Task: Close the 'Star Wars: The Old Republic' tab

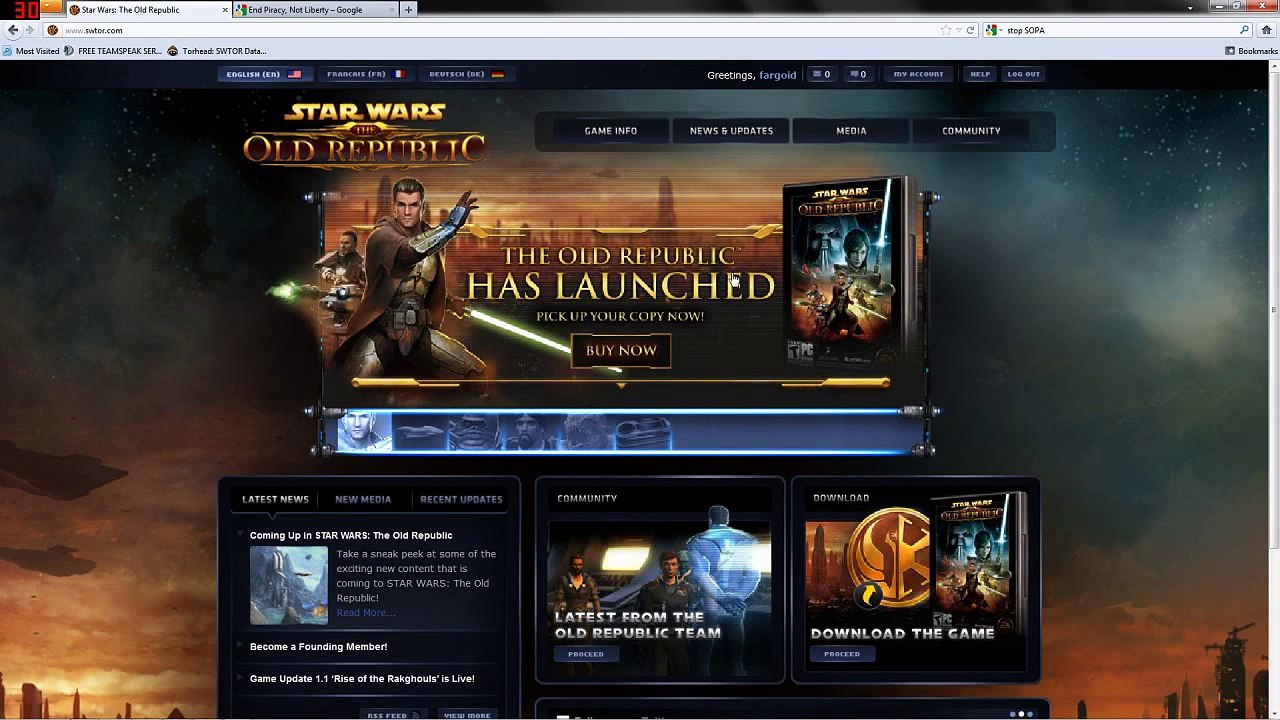Action: click(225, 9)
